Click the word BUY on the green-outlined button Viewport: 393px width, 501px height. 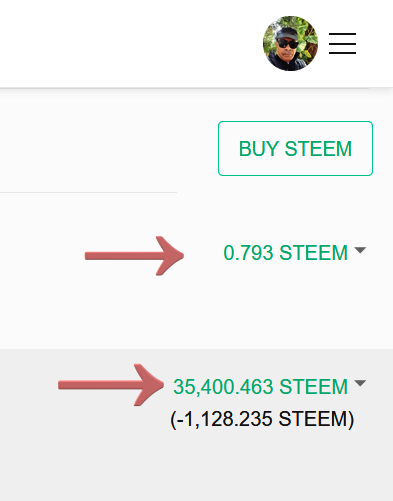(259, 149)
